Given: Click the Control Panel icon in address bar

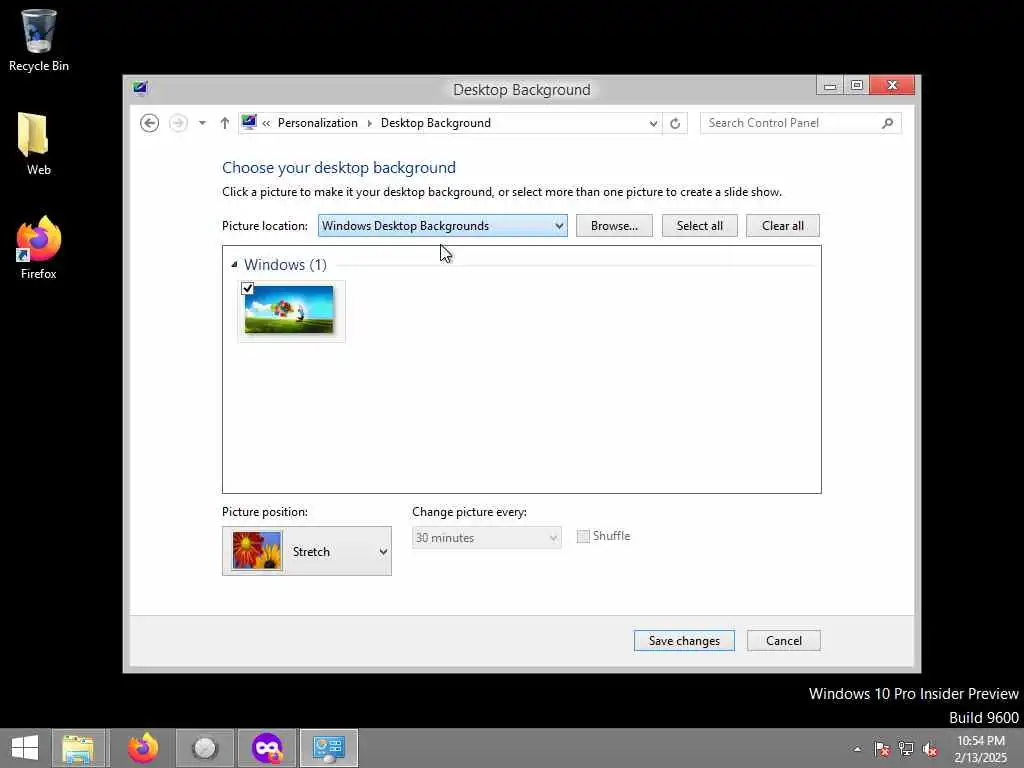Looking at the screenshot, I should [249, 122].
